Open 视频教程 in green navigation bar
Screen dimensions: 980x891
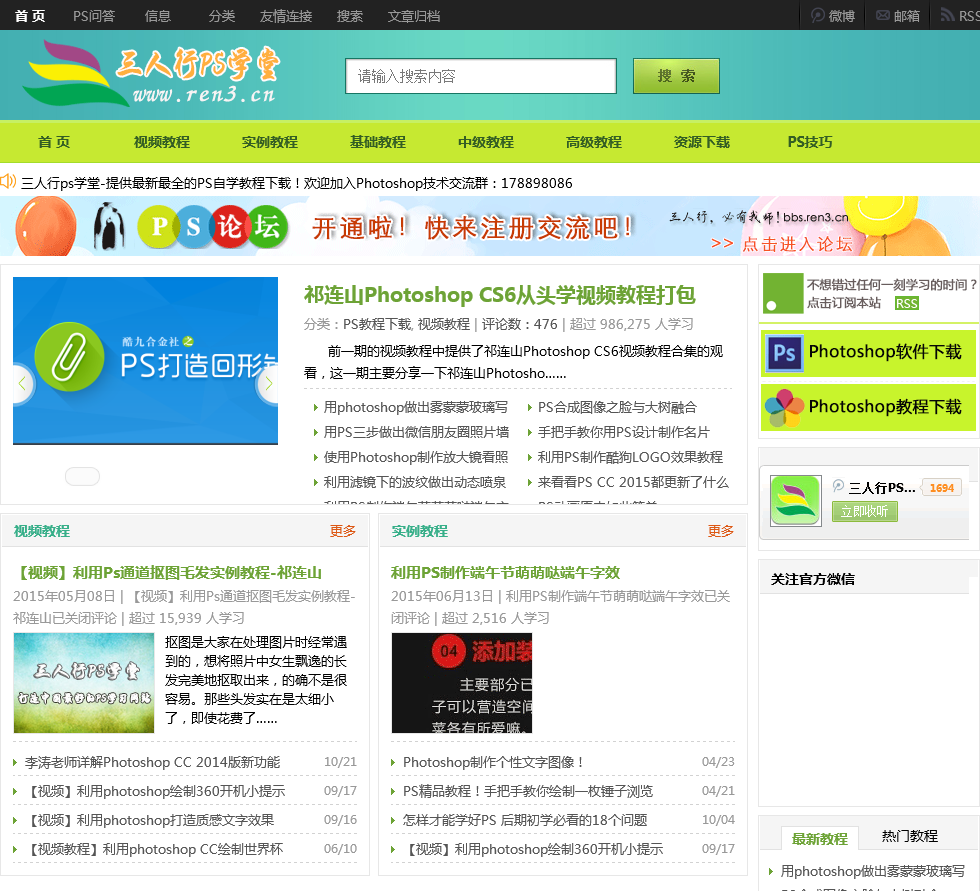click(x=162, y=142)
